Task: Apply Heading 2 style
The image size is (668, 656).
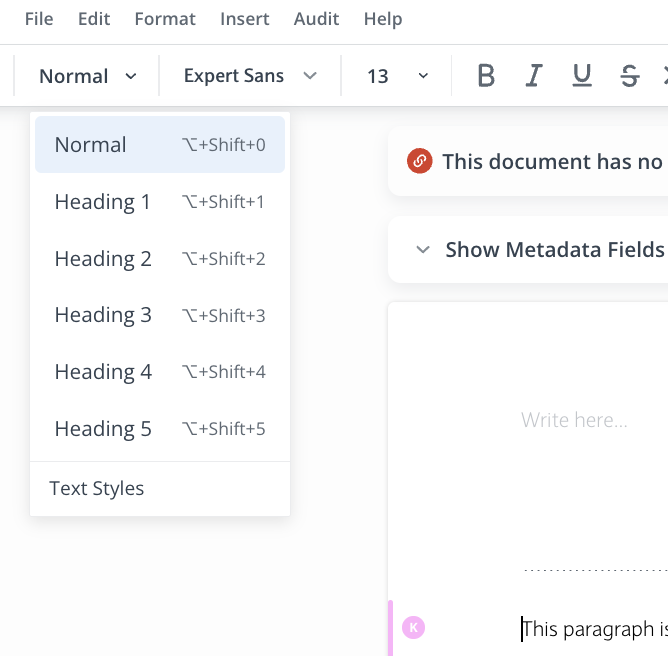Action: point(160,259)
